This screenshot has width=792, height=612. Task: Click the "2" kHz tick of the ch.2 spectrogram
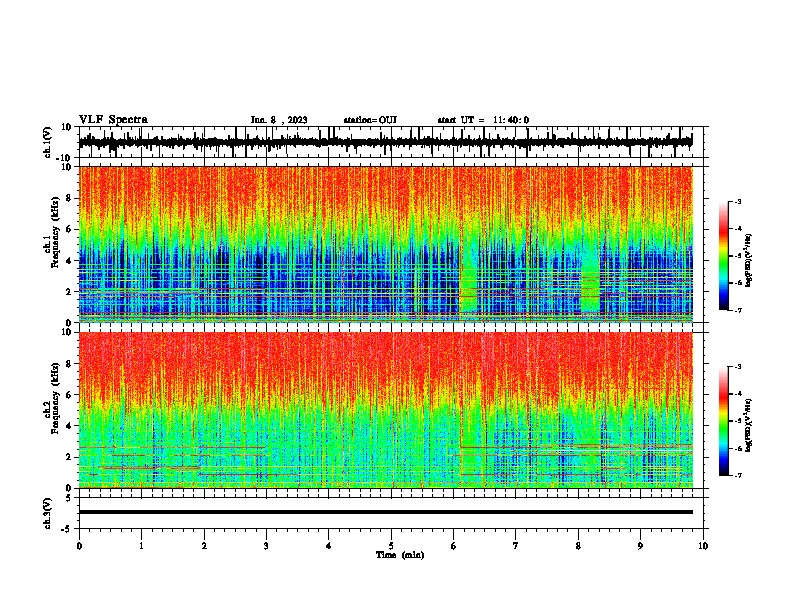pyautogui.click(x=69, y=457)
